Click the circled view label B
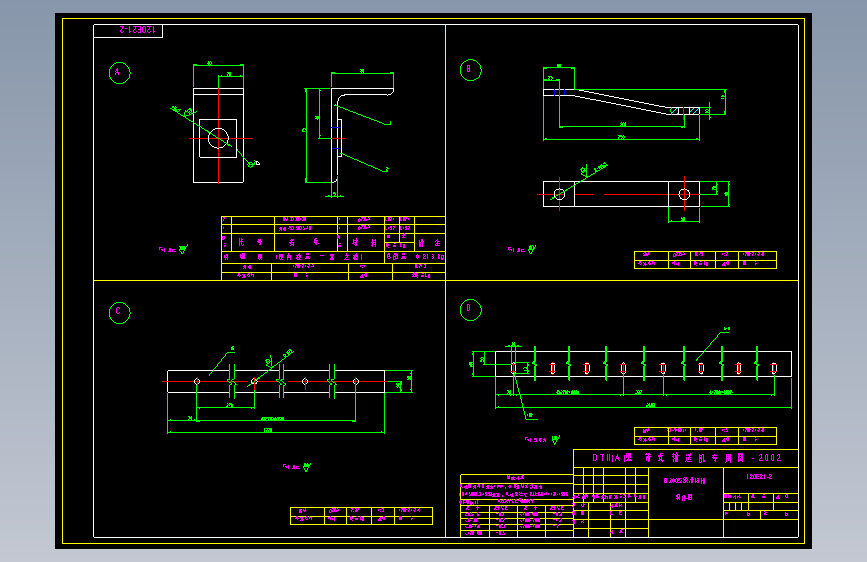 pyautogui.click(x=471, y=70)
